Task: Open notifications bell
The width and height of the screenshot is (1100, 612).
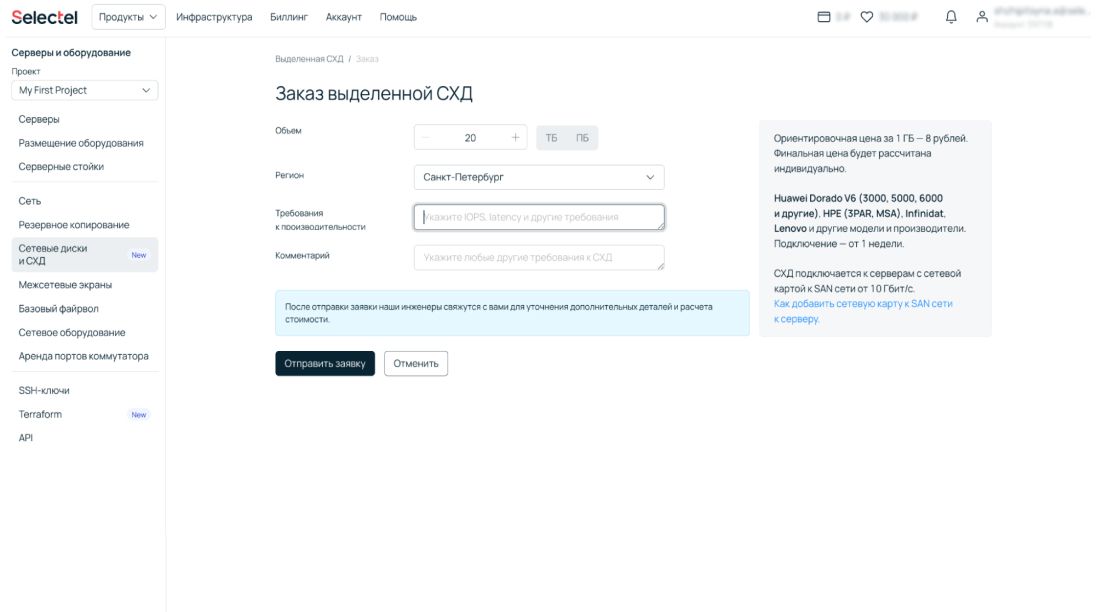Action: [951, 17]
